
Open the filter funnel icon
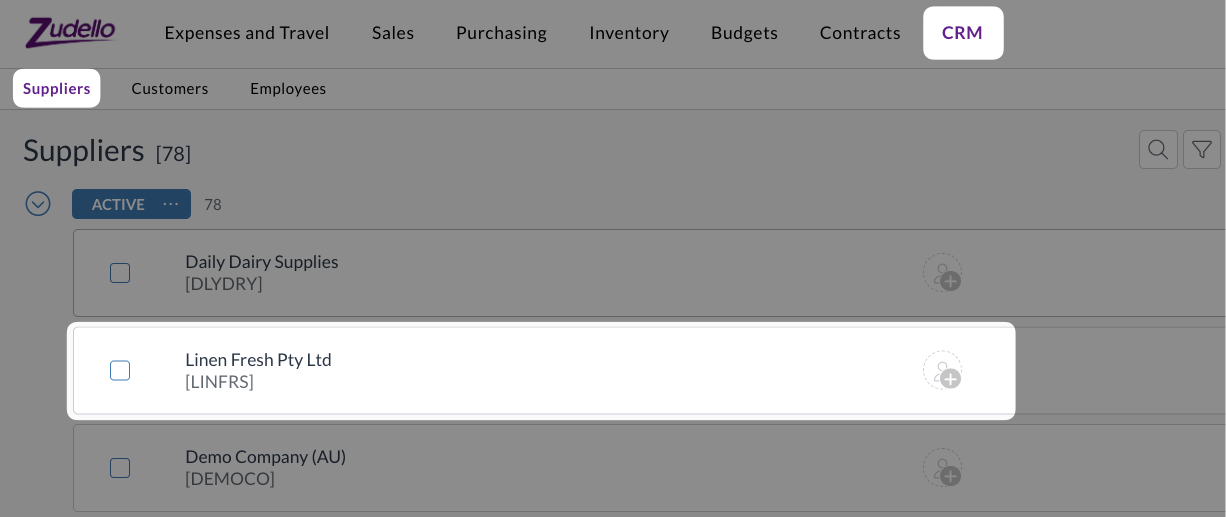1202,150
